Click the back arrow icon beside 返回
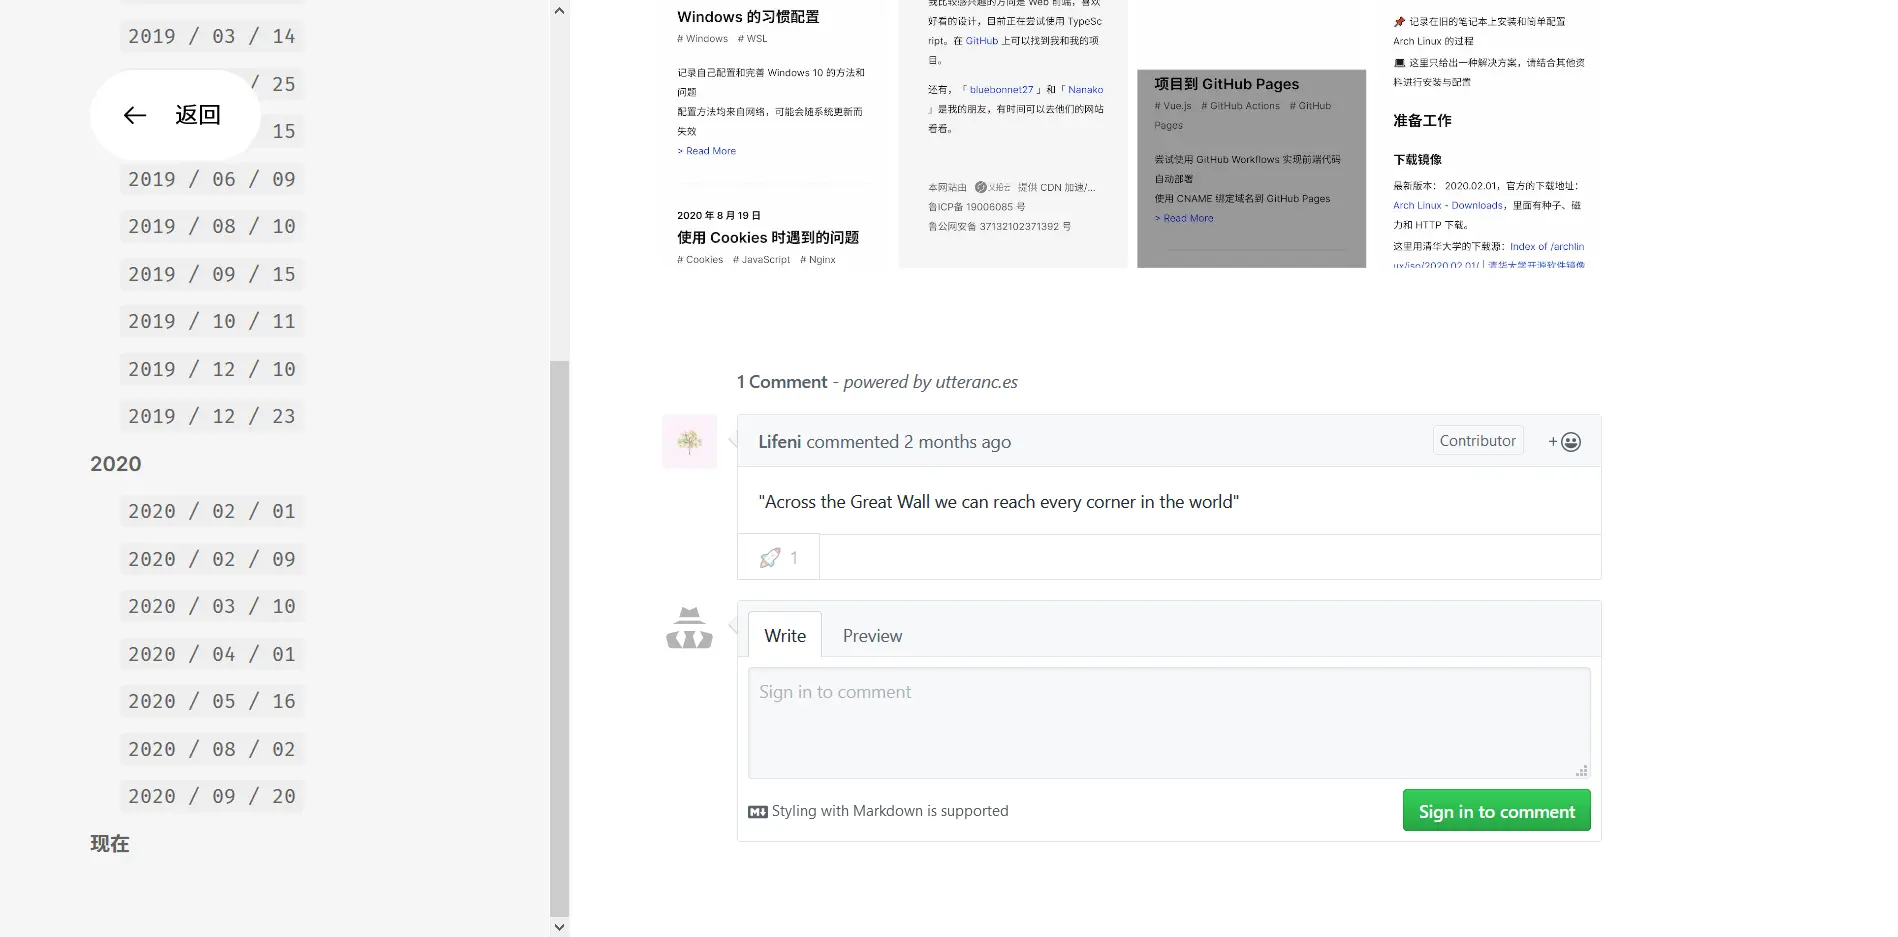1898x937 pixels. 135,116
